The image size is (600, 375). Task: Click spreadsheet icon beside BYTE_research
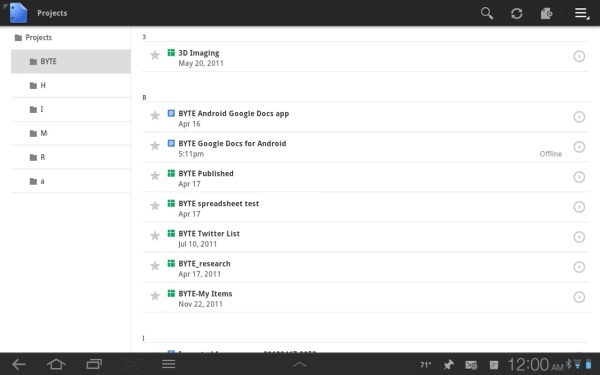coord(171,263)
